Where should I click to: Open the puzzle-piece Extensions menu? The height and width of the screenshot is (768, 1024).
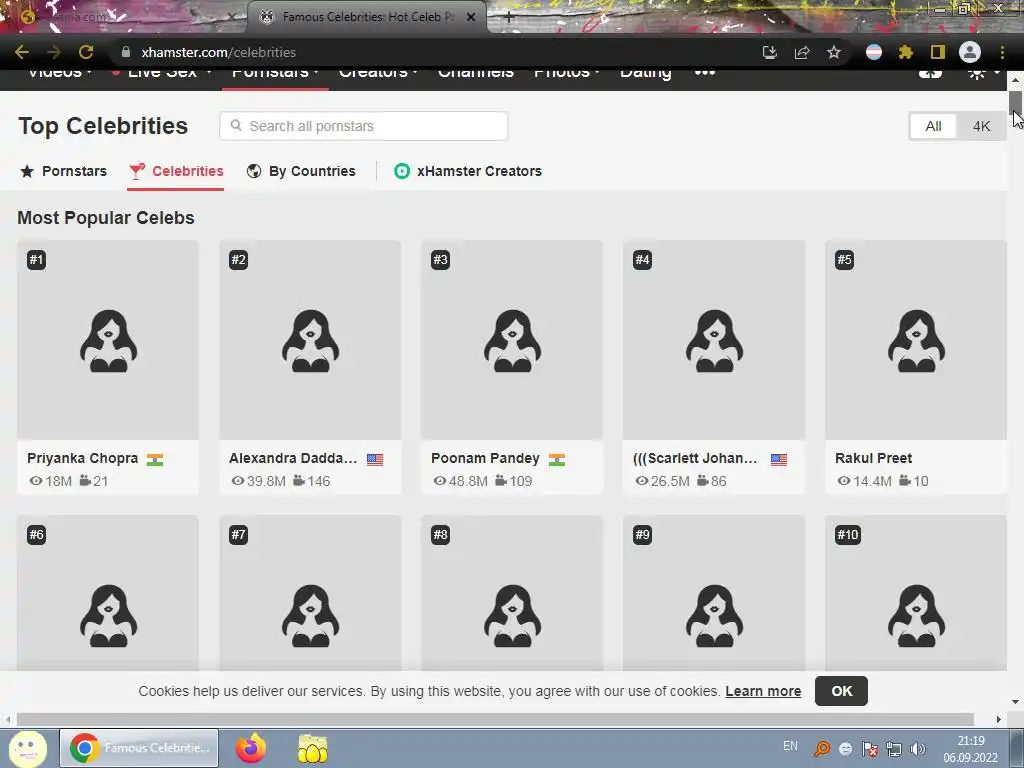[x=905, y=52]
